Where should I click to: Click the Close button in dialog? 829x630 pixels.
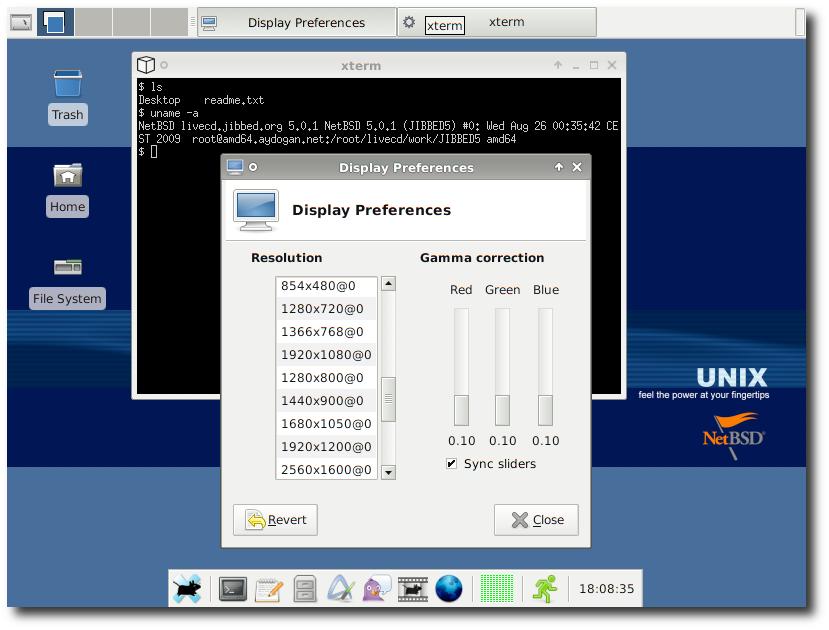[x=537, y=520]
